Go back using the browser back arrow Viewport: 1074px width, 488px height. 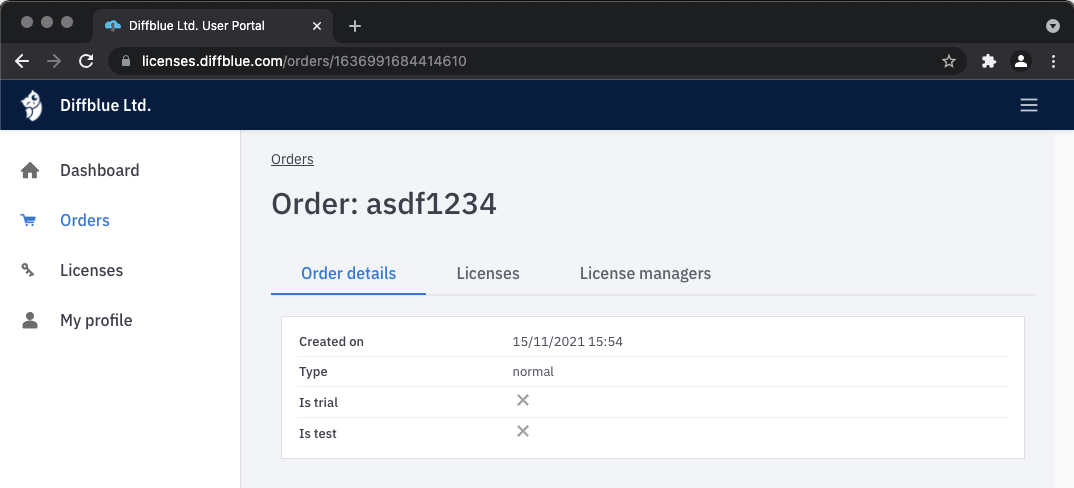(x=22, y=61)
